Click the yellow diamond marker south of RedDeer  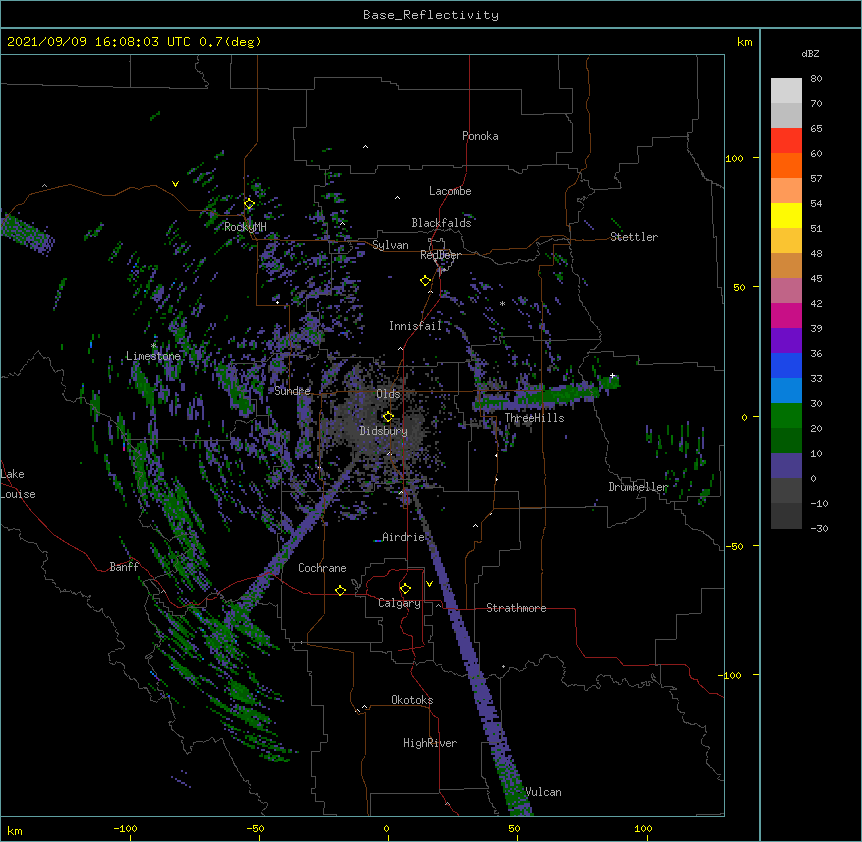[425, 281]
